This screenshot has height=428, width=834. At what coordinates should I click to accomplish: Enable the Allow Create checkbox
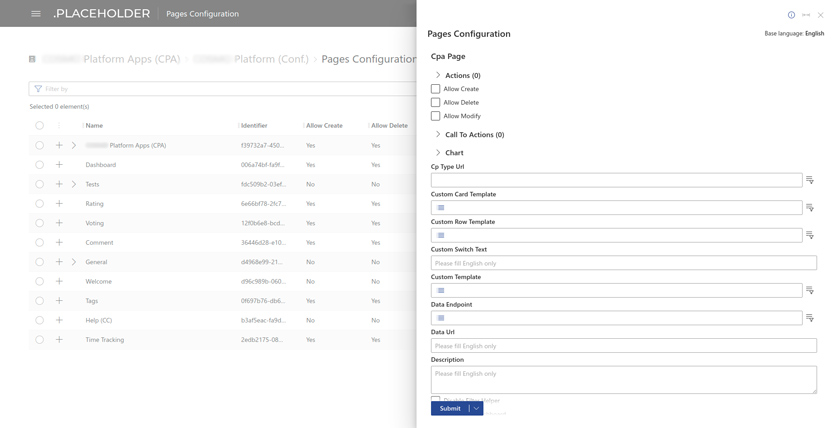click(x=435, y=89)
